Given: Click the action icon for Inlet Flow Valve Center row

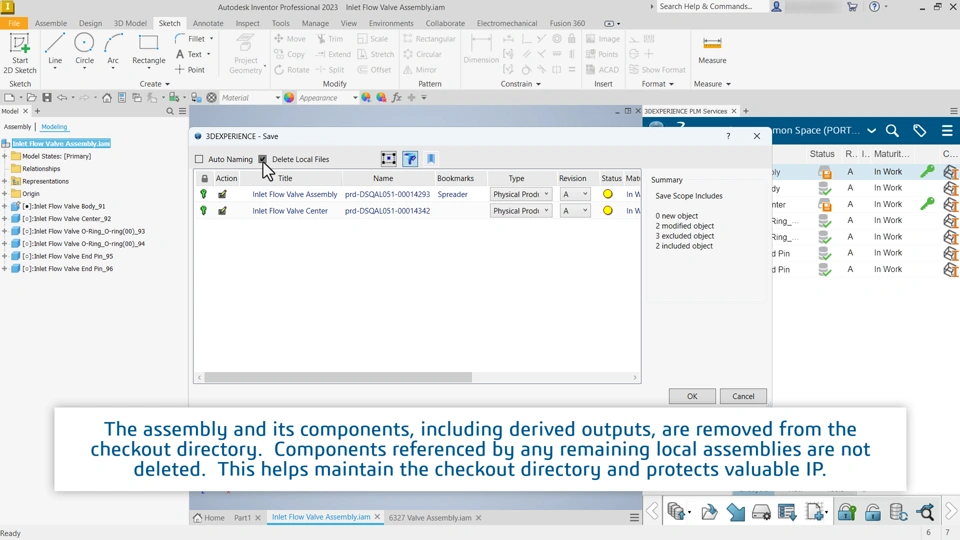Looking at the screenshot, I should click(222, 211).
